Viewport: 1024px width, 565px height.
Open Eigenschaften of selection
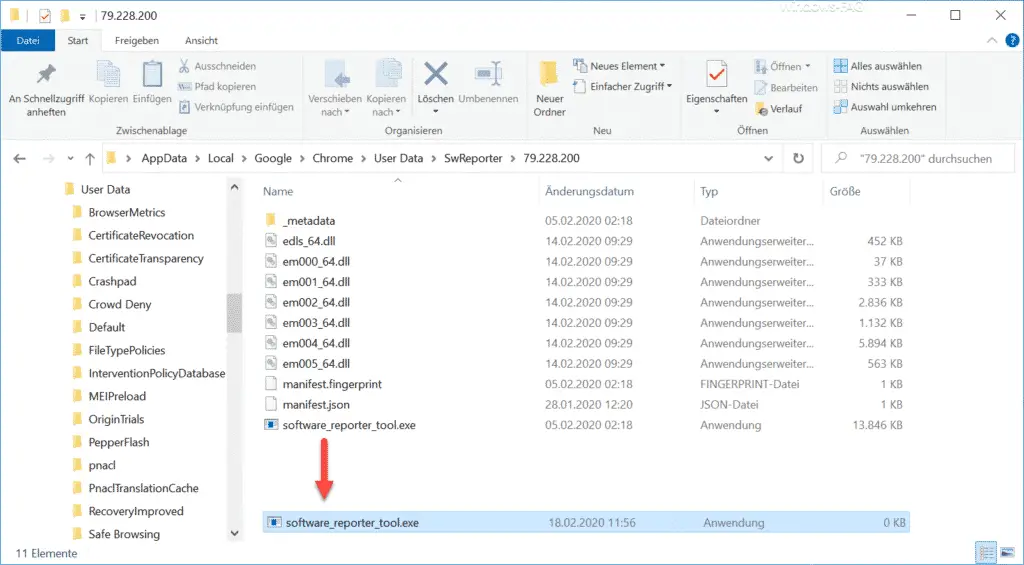(716, 87)
